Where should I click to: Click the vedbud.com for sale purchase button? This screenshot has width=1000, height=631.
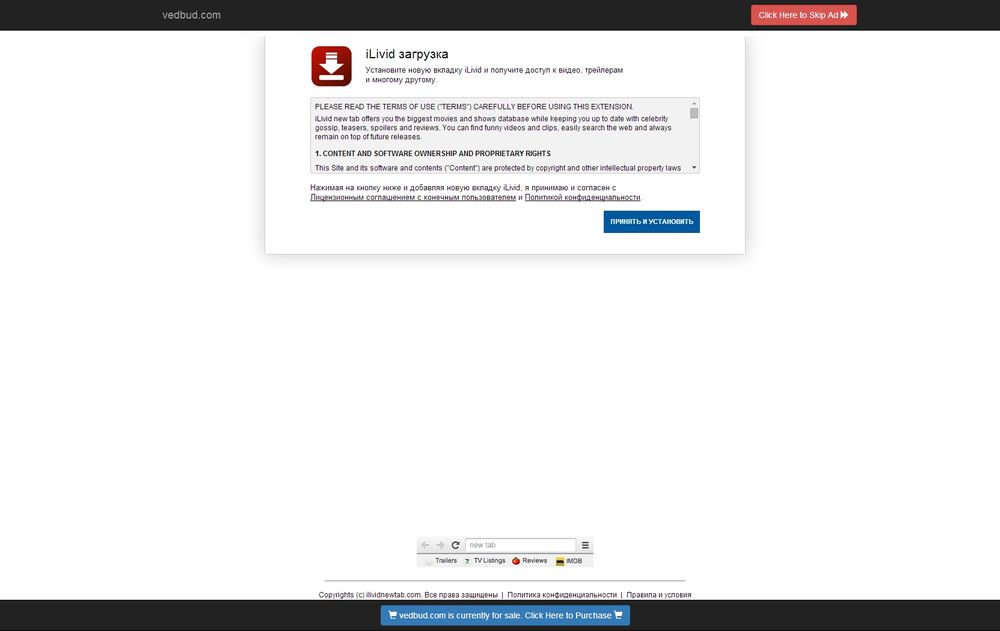(505, 616)
